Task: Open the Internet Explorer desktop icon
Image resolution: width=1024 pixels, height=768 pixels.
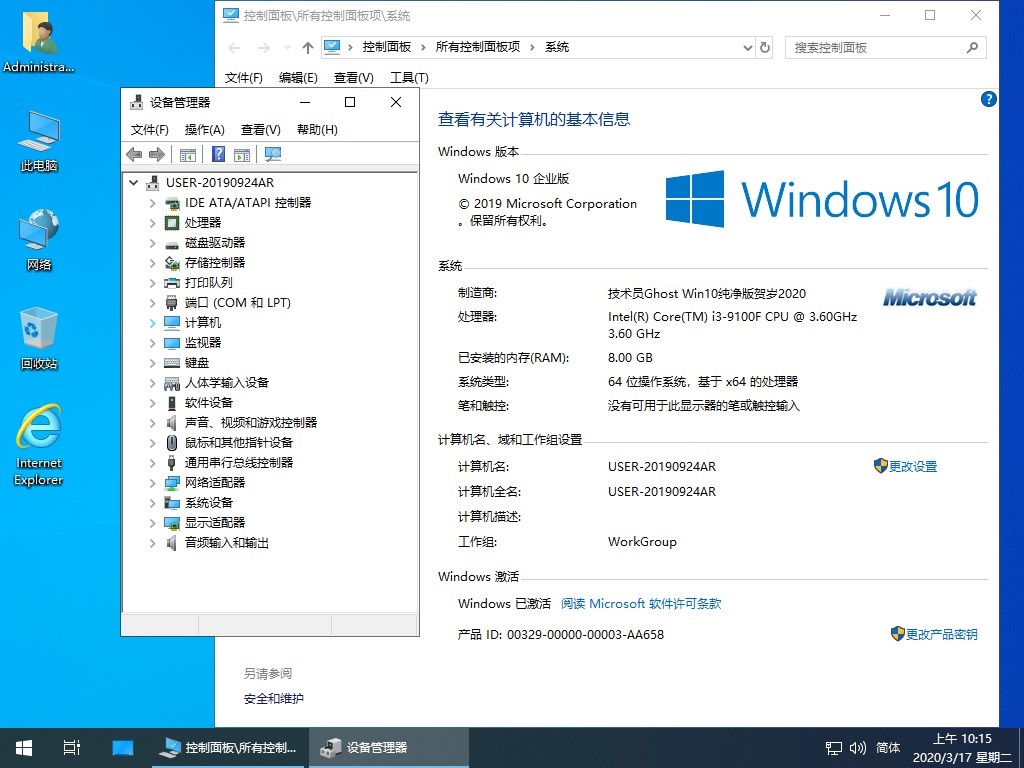Action: 39,445
